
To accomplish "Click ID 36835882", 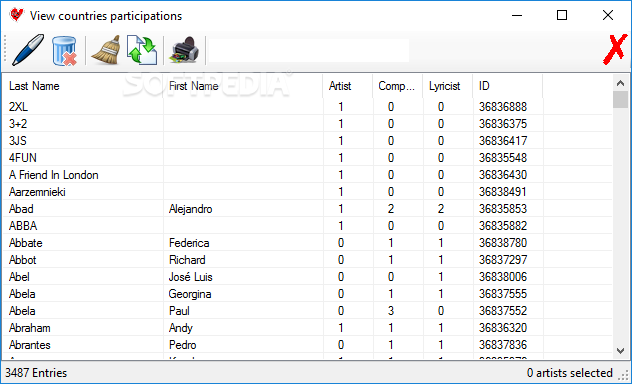I will pyautogui.click(x=503, y=226).
